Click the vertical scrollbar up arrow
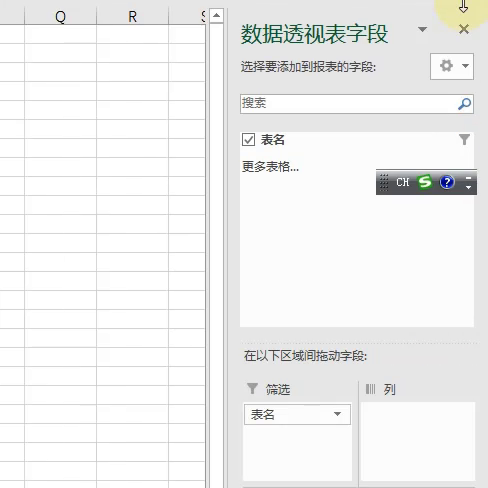 pyautogui.click(x=217, y=15)
